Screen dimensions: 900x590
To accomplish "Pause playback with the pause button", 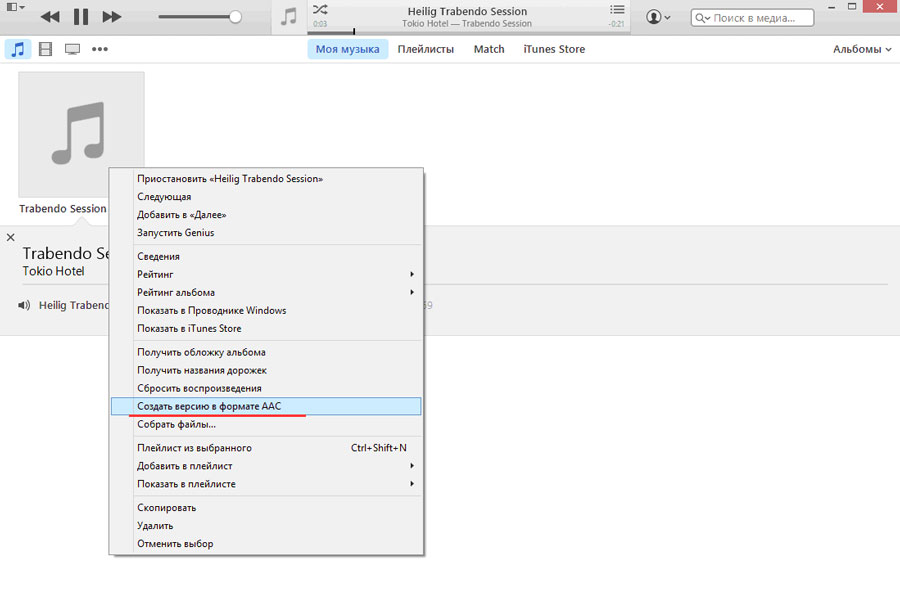I will [81, 17].
